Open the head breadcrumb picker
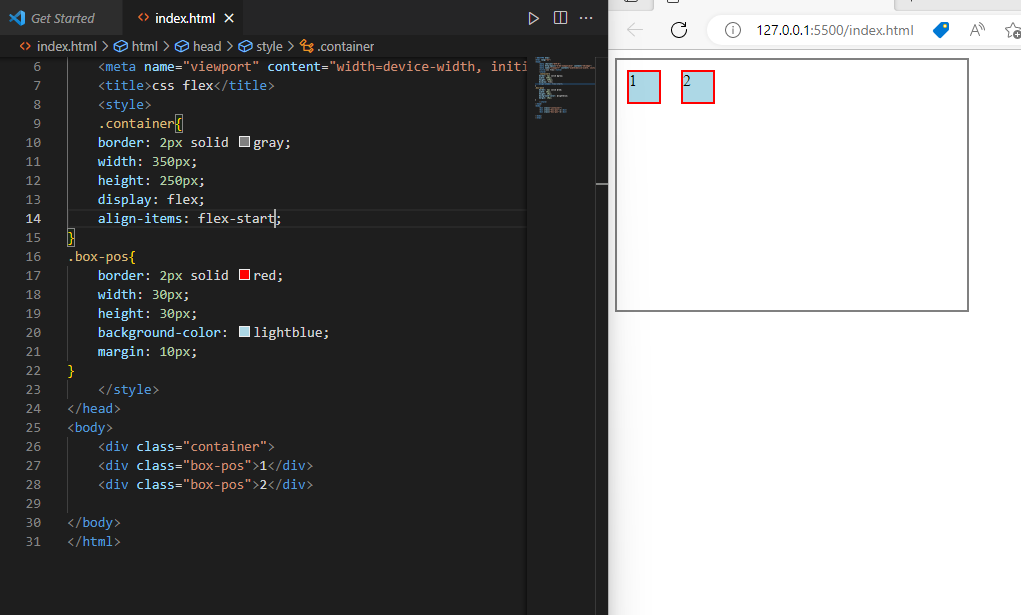Viewport: 1021px width, 615px height. coord(199,46)
